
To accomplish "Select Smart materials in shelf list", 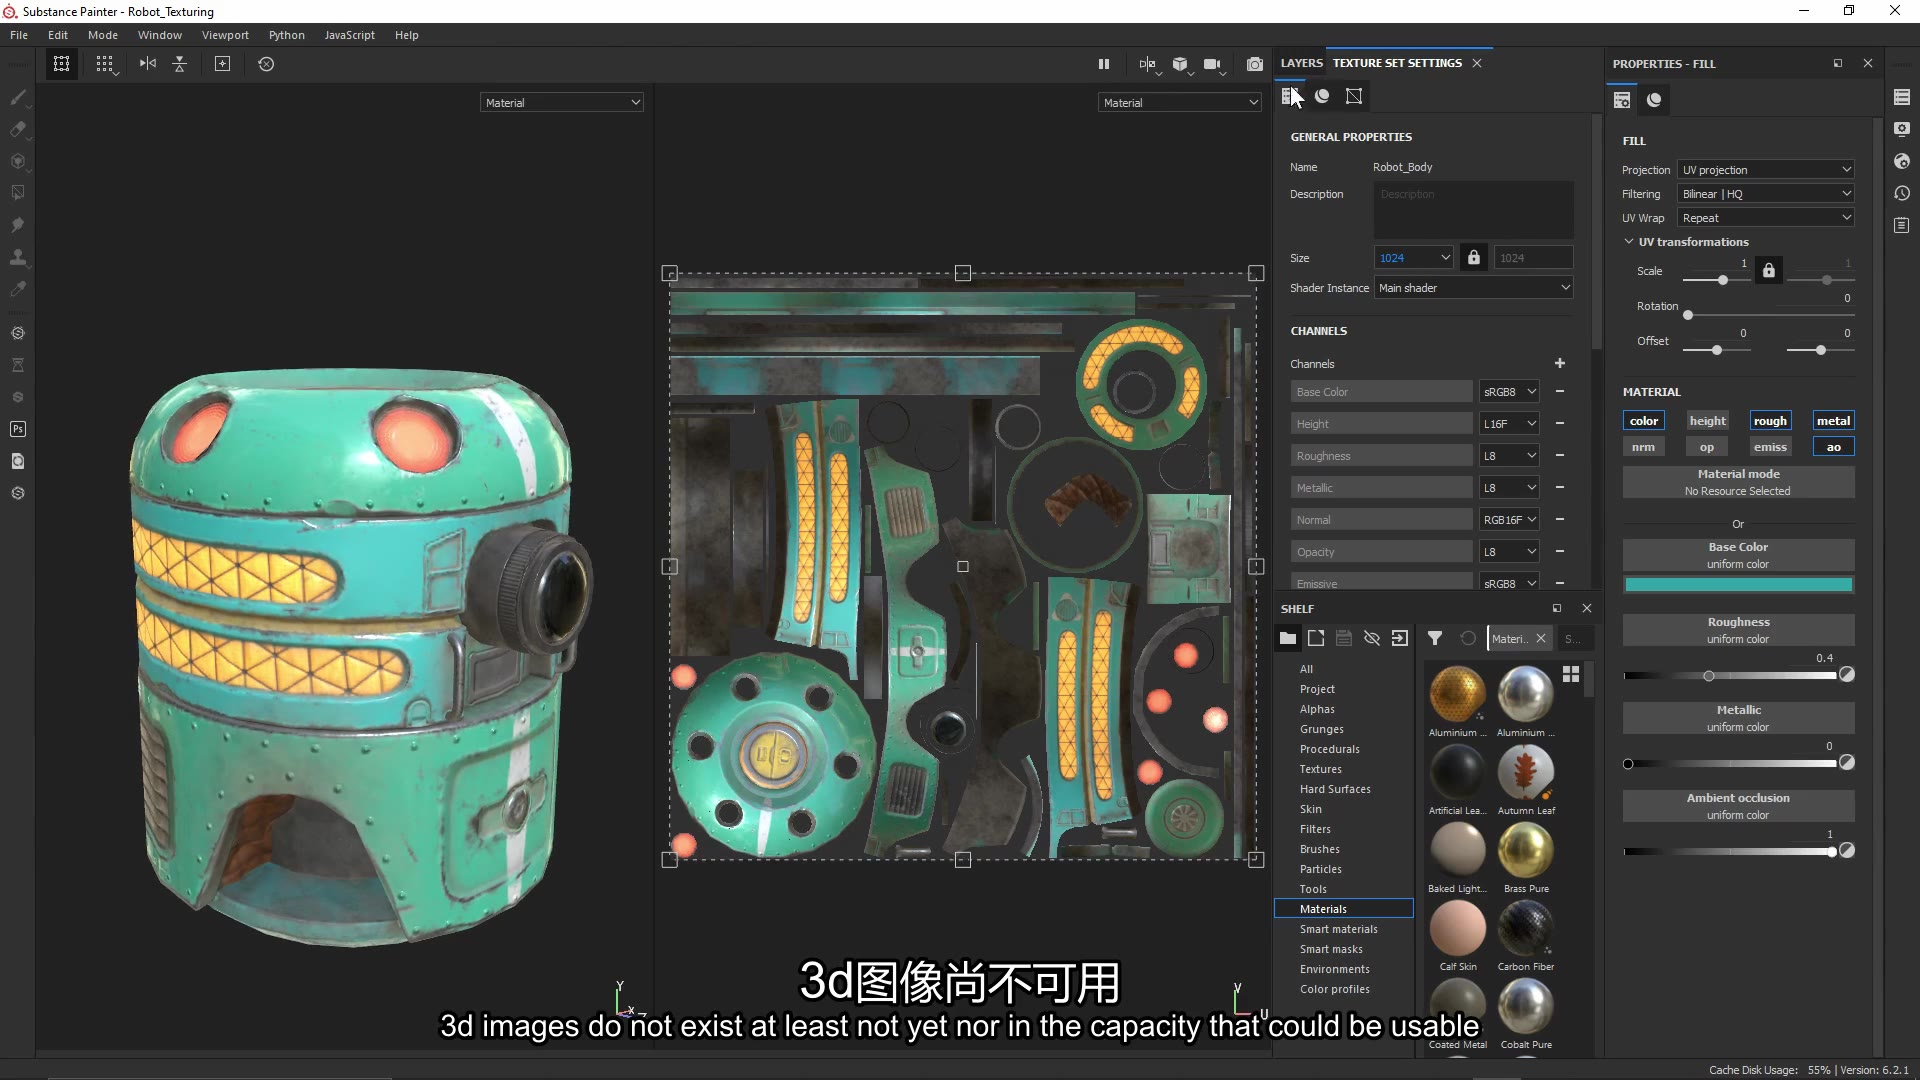I will [x=1338, y=929].
